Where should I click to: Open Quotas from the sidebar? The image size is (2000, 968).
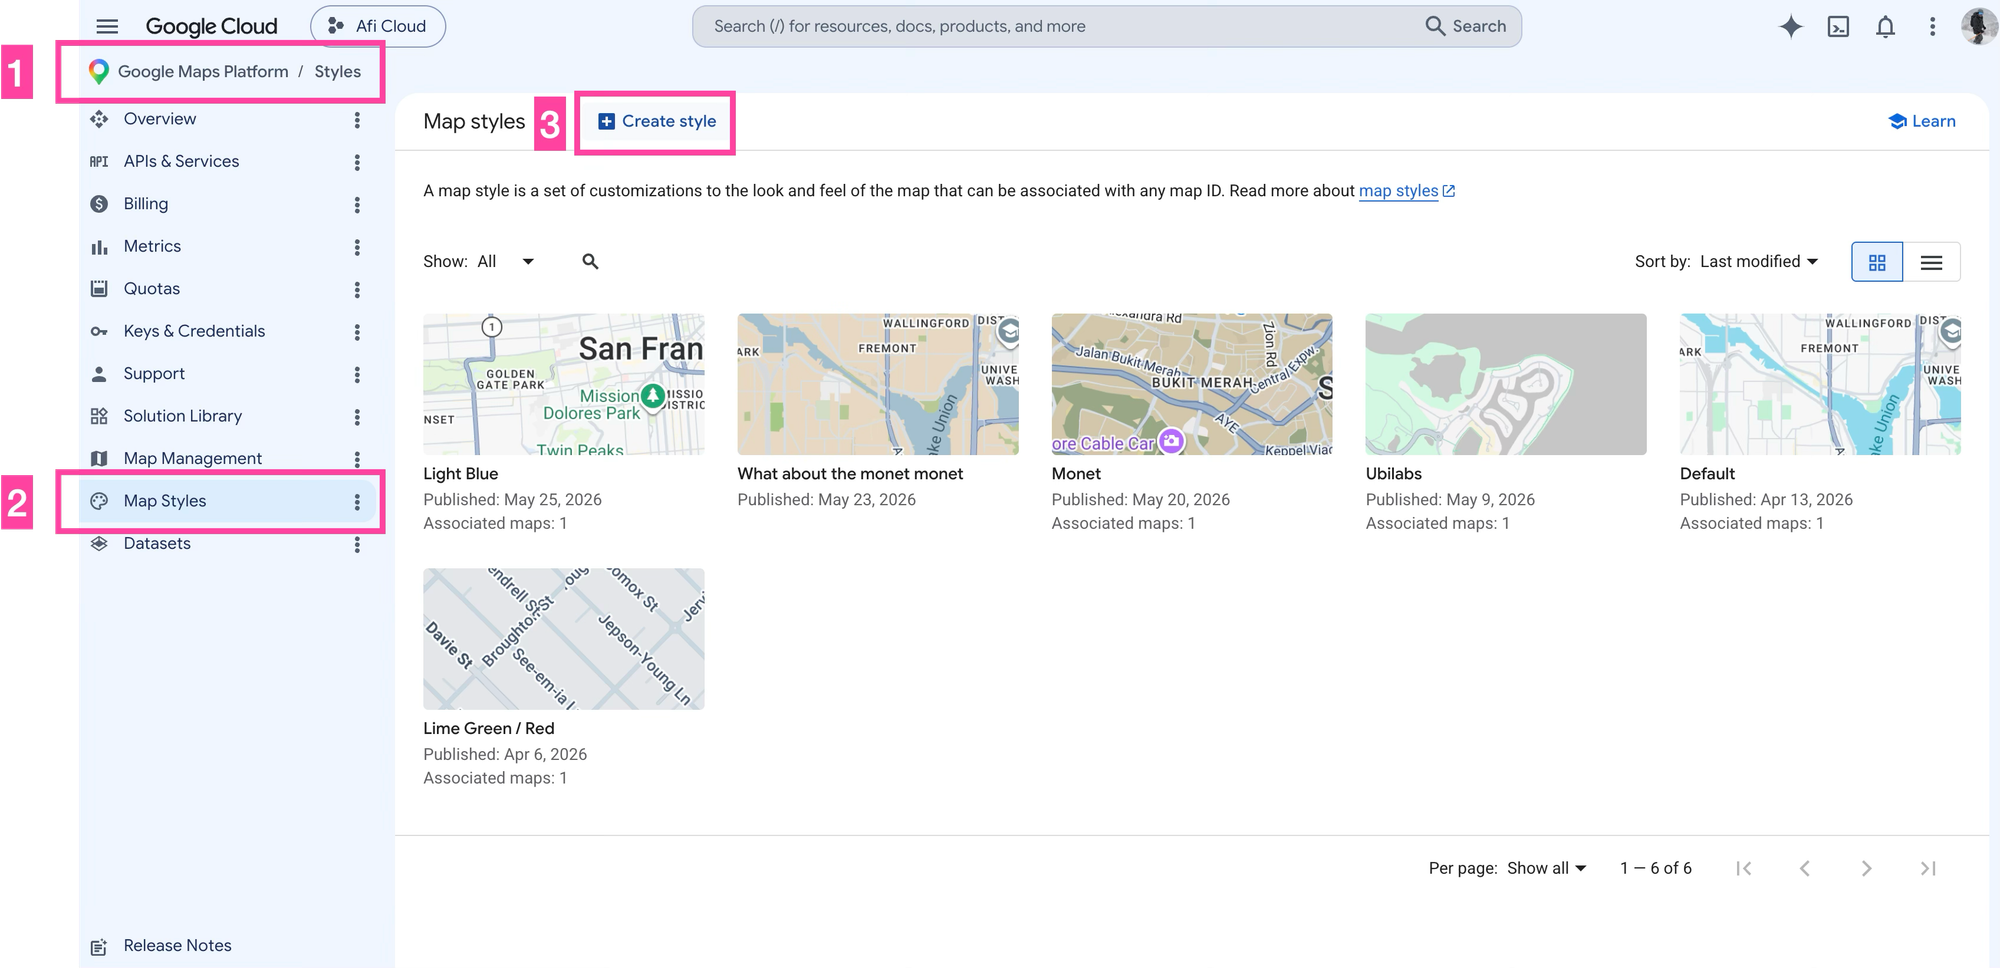click(152, 289)
